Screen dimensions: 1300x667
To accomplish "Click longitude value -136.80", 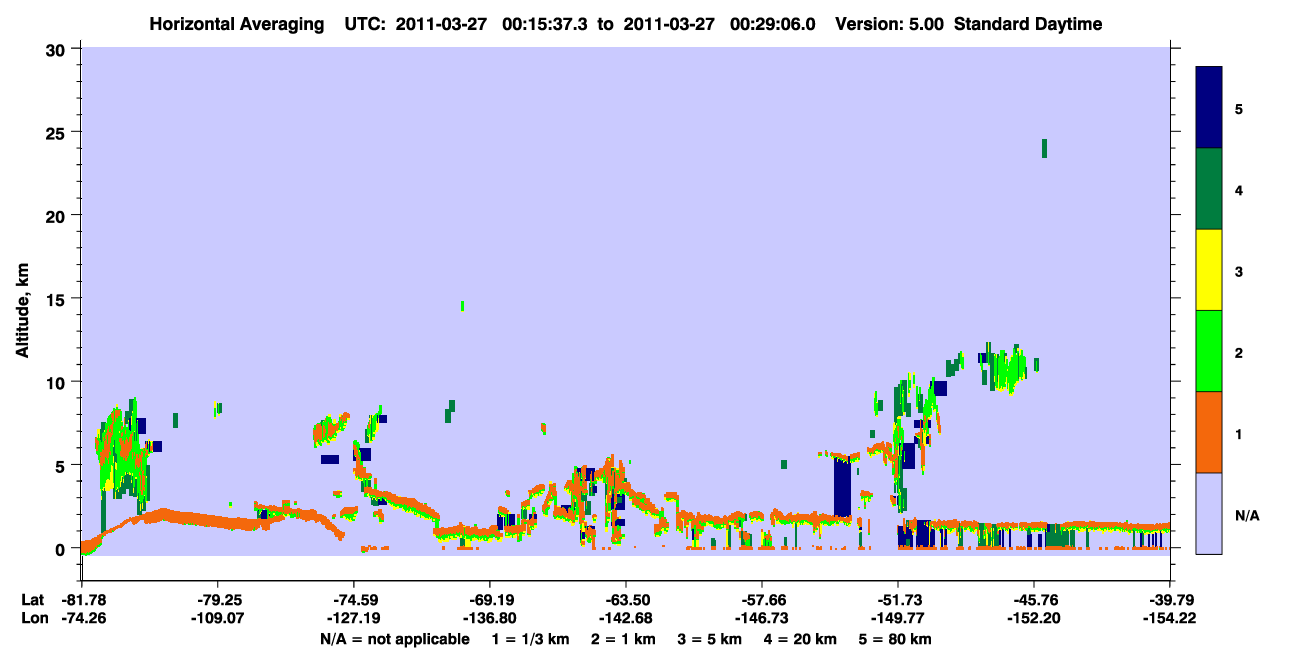I will pos(490,618).
